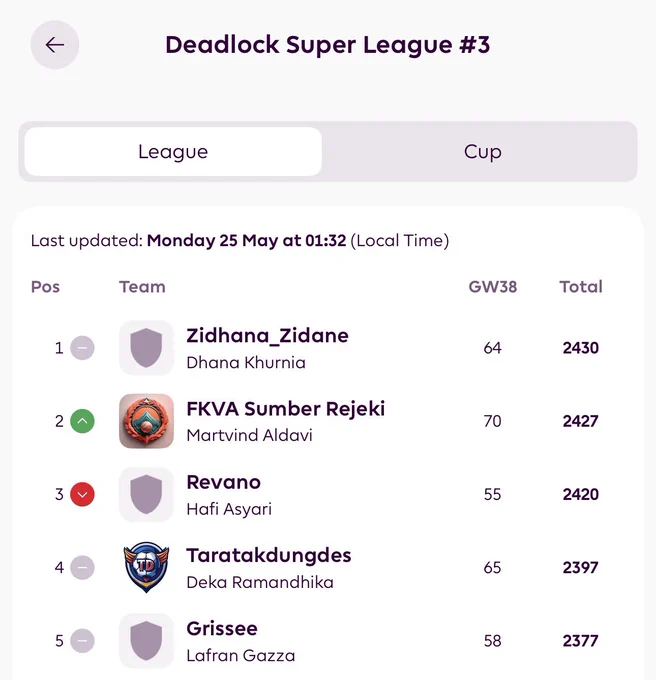Click total score 2430 for Zidhana_Zidane
Viewport: 656px width, 680px height.
click(581, 348)
